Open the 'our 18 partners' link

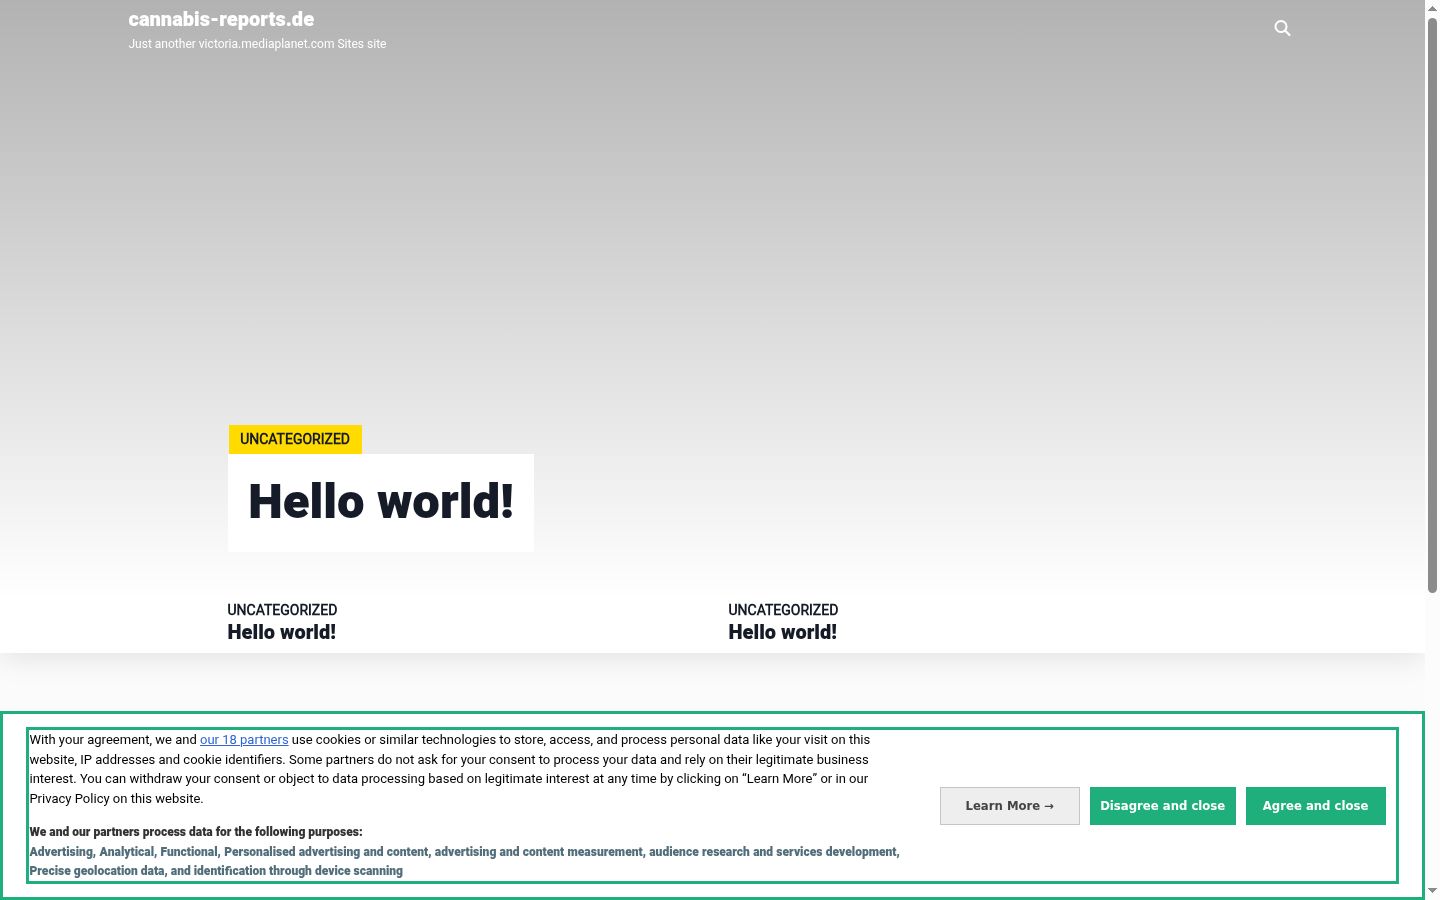244,740
